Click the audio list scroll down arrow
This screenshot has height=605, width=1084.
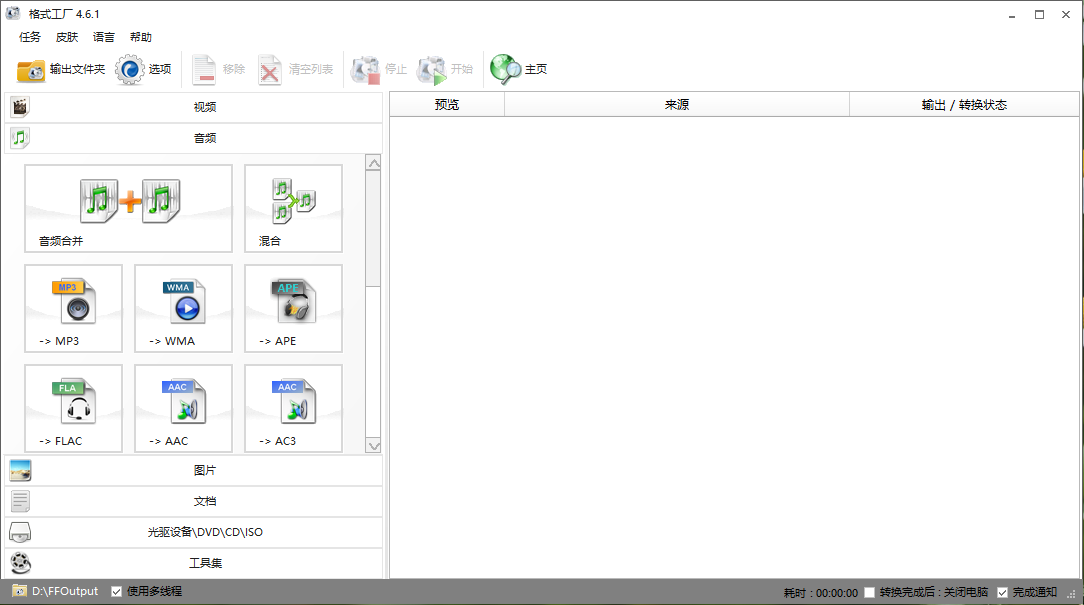click(x=373, y=446)
